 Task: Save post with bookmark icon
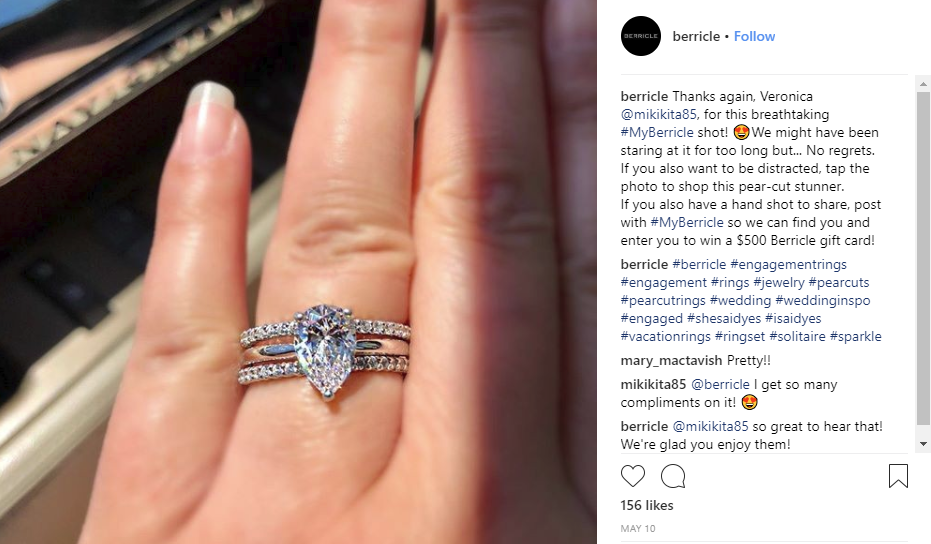[898, 476]
